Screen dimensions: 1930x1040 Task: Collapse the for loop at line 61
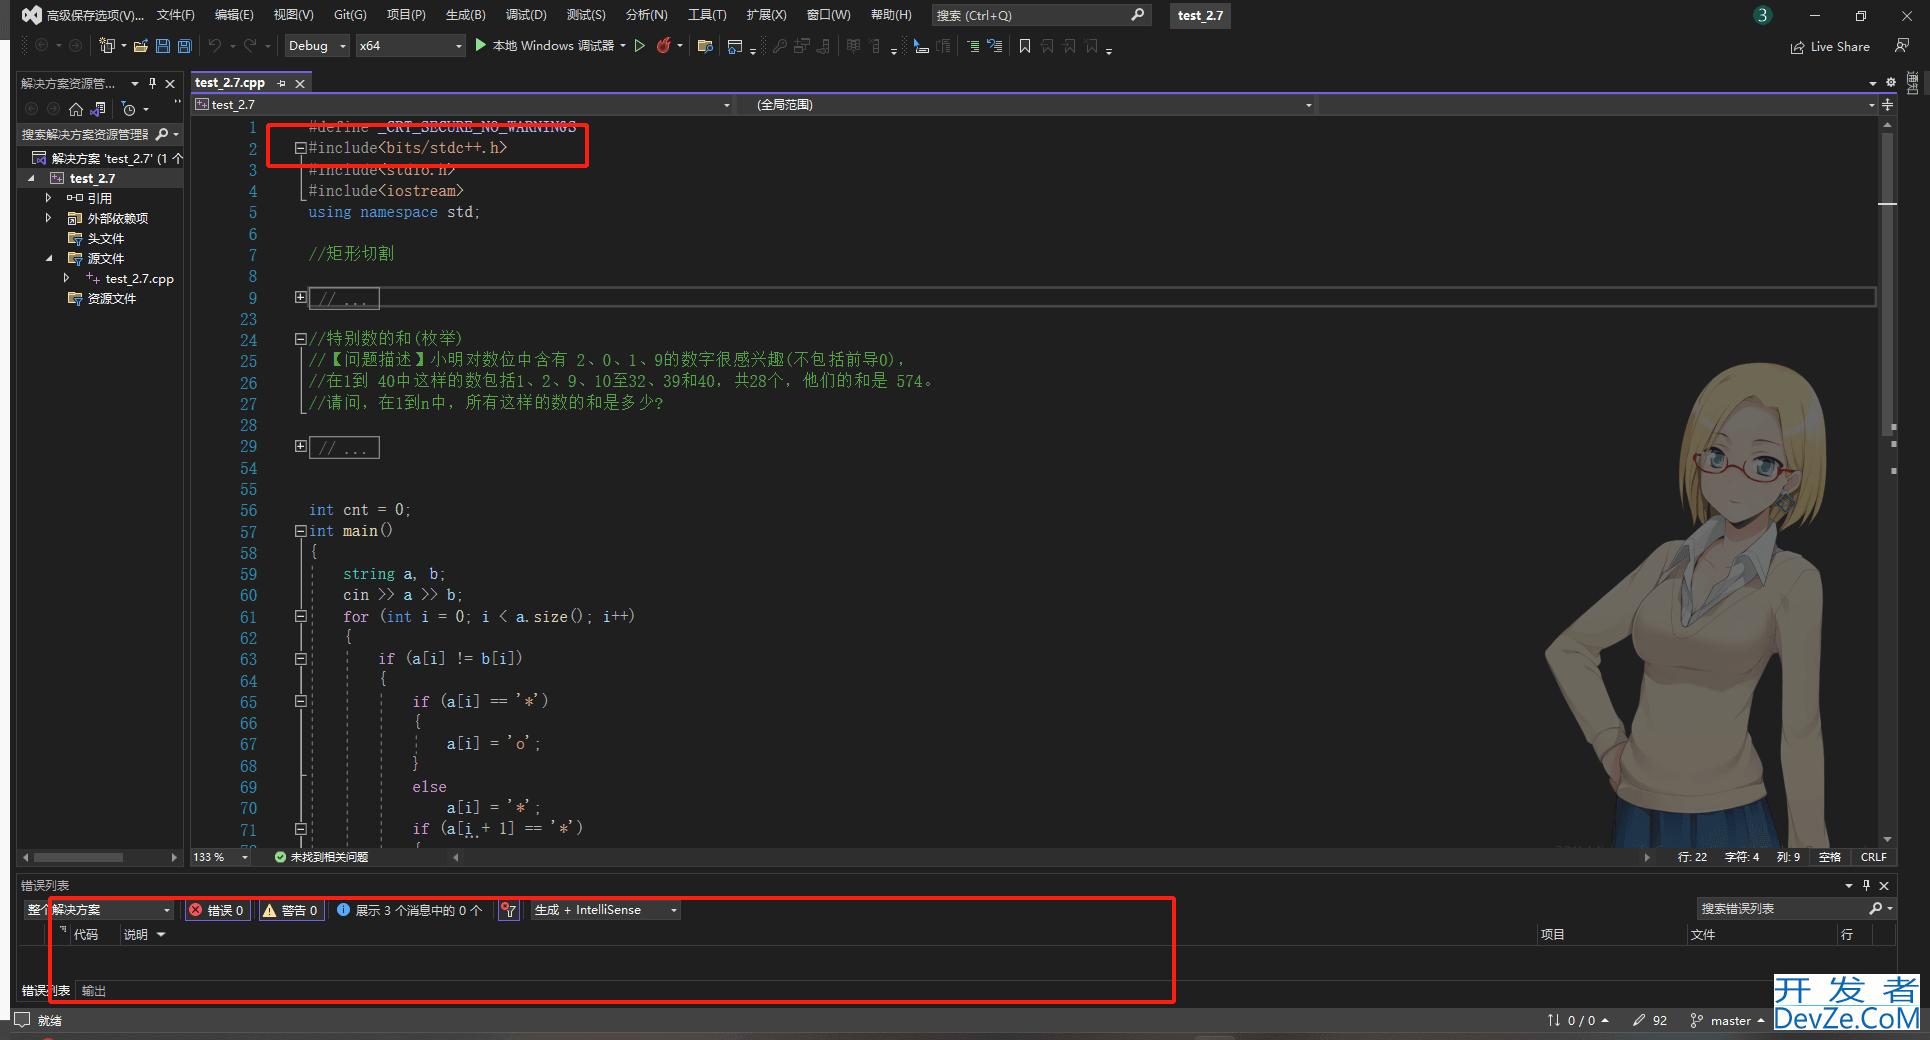(300, 617)
